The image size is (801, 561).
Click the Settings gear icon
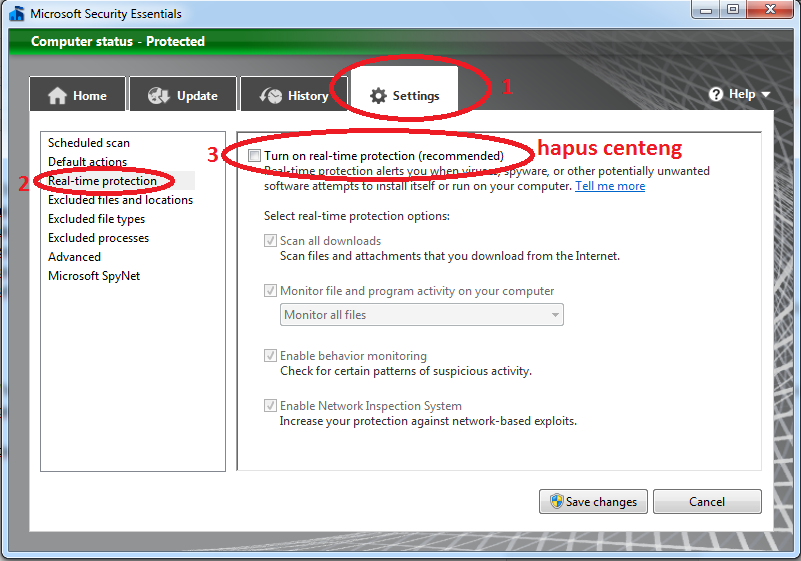coord(378,96)
